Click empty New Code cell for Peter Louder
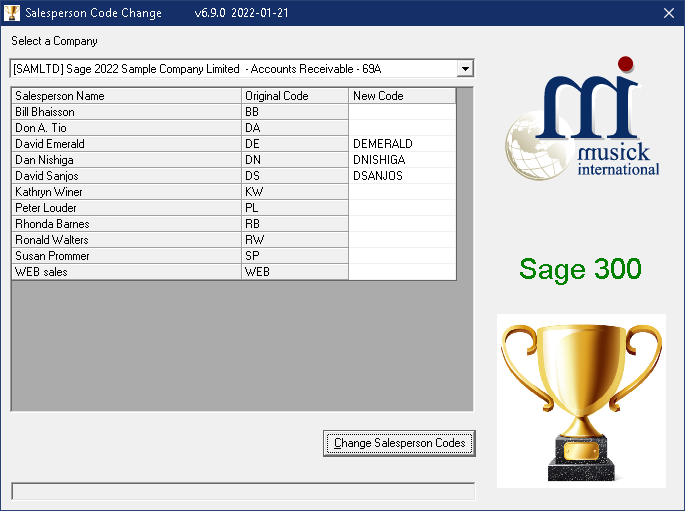 (402, 208)
